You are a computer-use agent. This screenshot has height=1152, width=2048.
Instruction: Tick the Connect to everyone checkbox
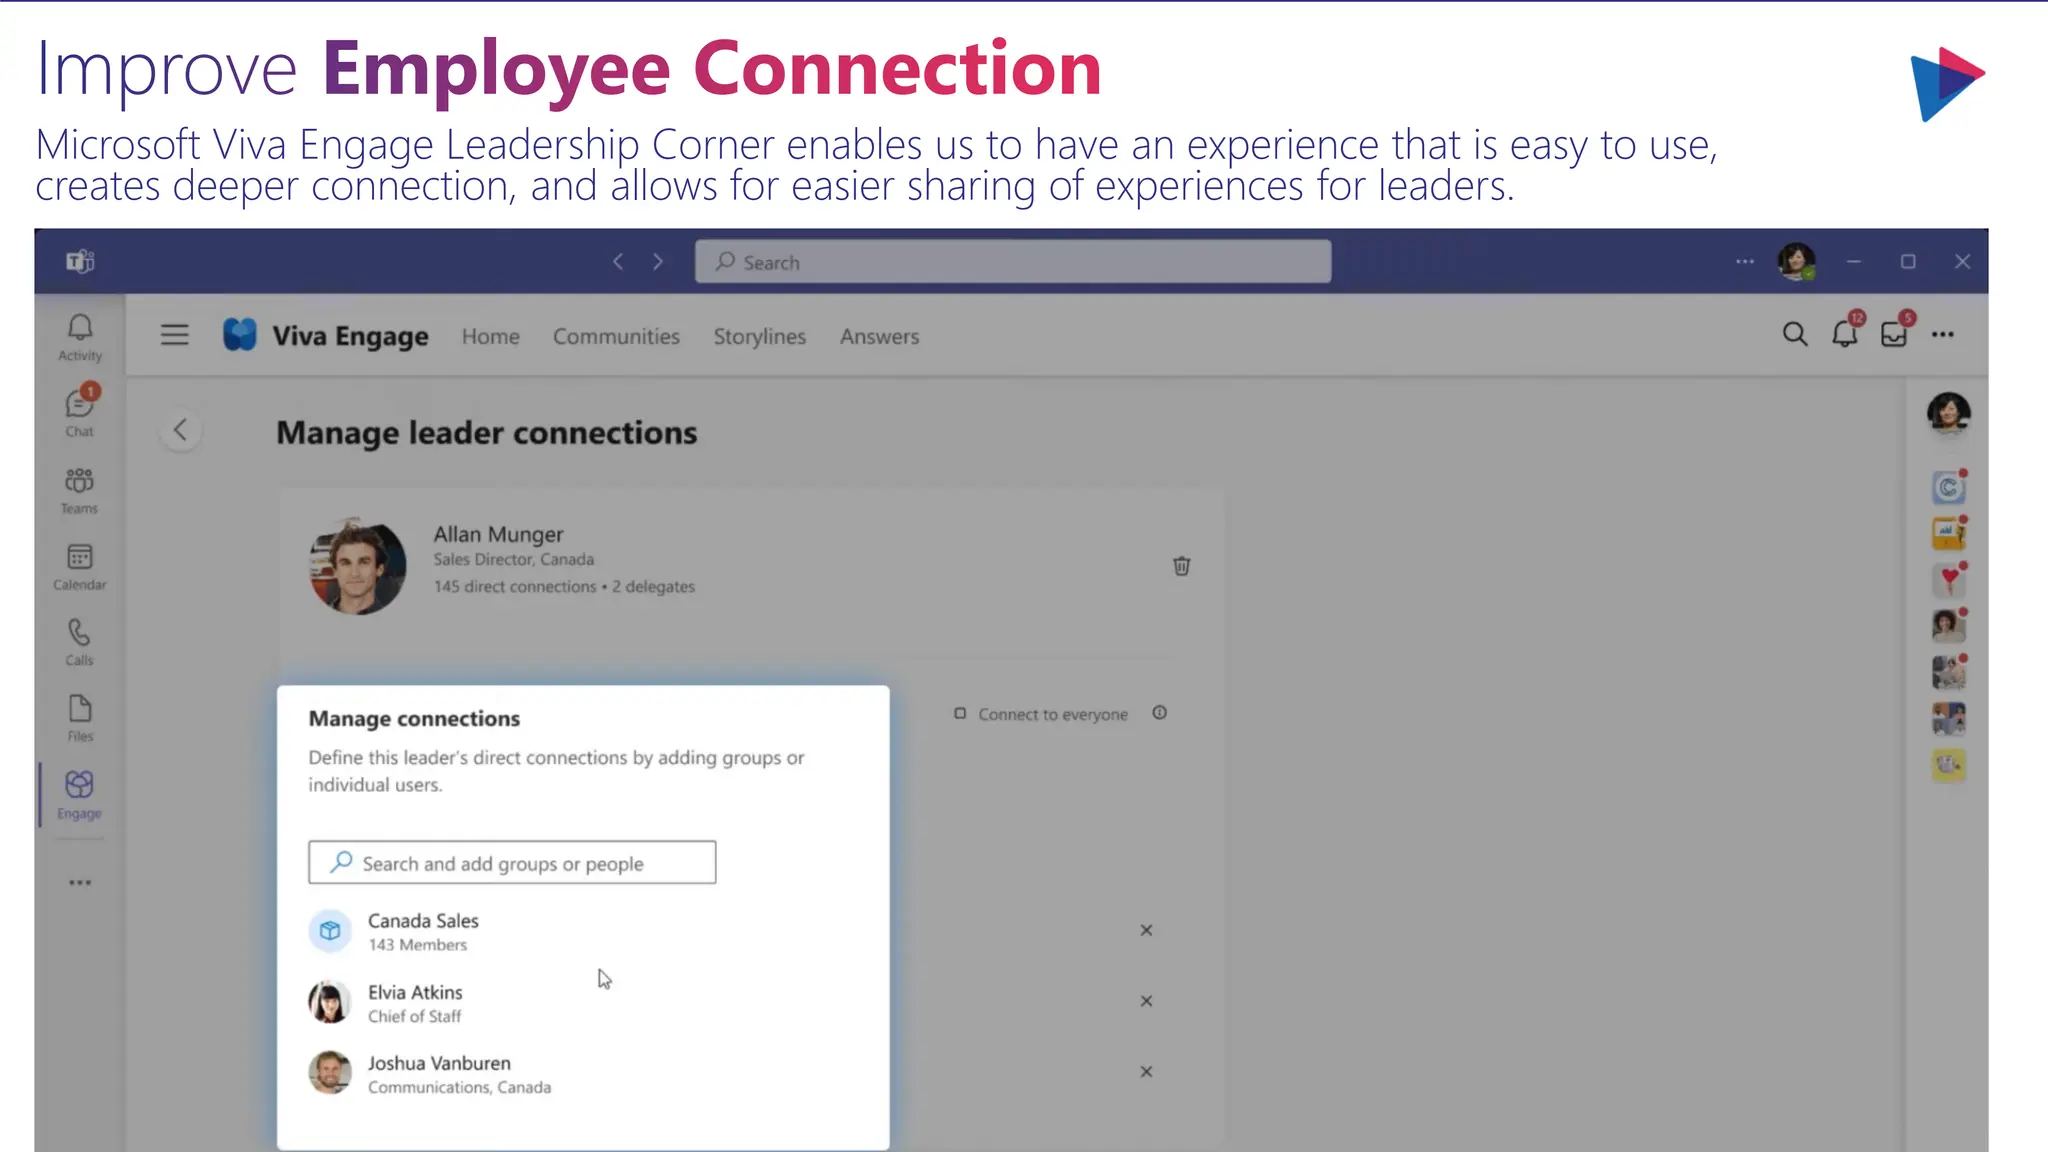(960, 713)
